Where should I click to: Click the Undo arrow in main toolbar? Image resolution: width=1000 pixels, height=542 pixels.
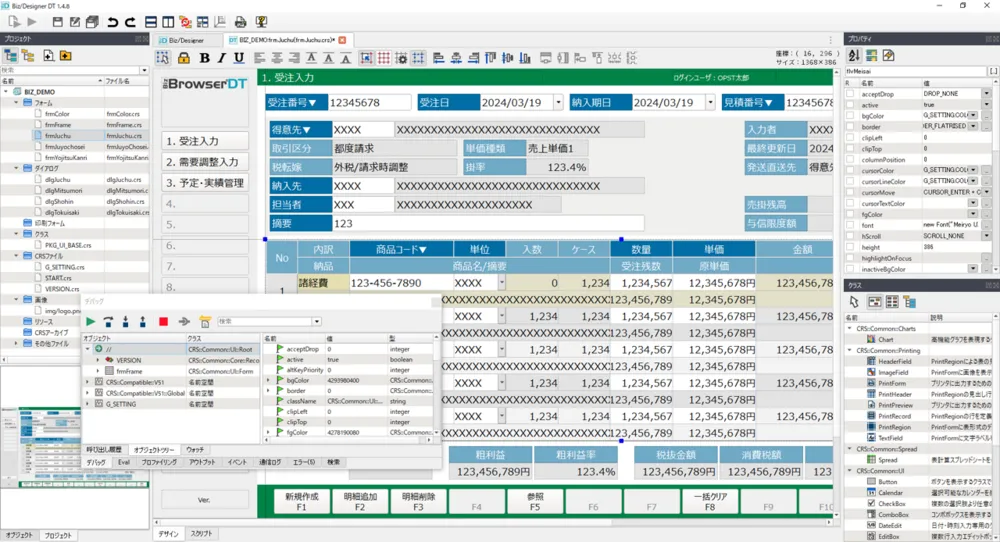(112, 21)
